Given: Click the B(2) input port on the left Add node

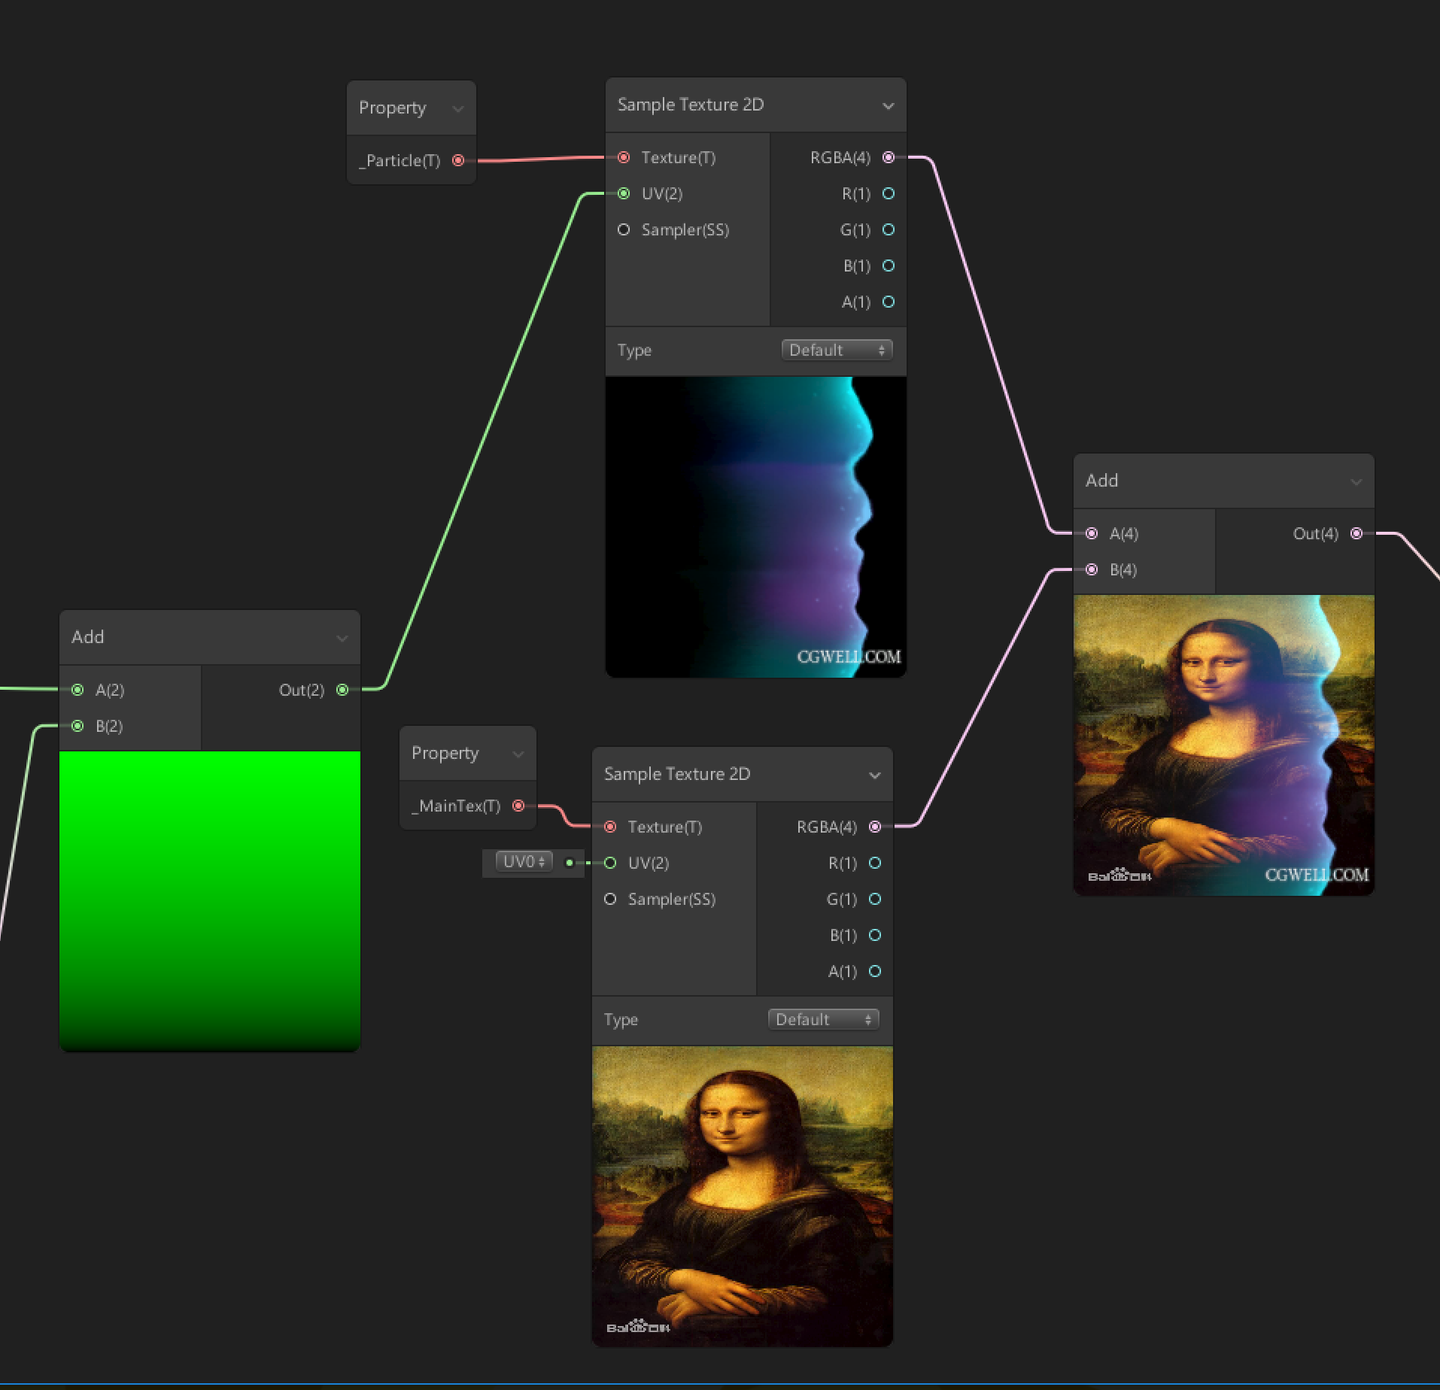Looking at the screenshot, I should pos(77,726).
